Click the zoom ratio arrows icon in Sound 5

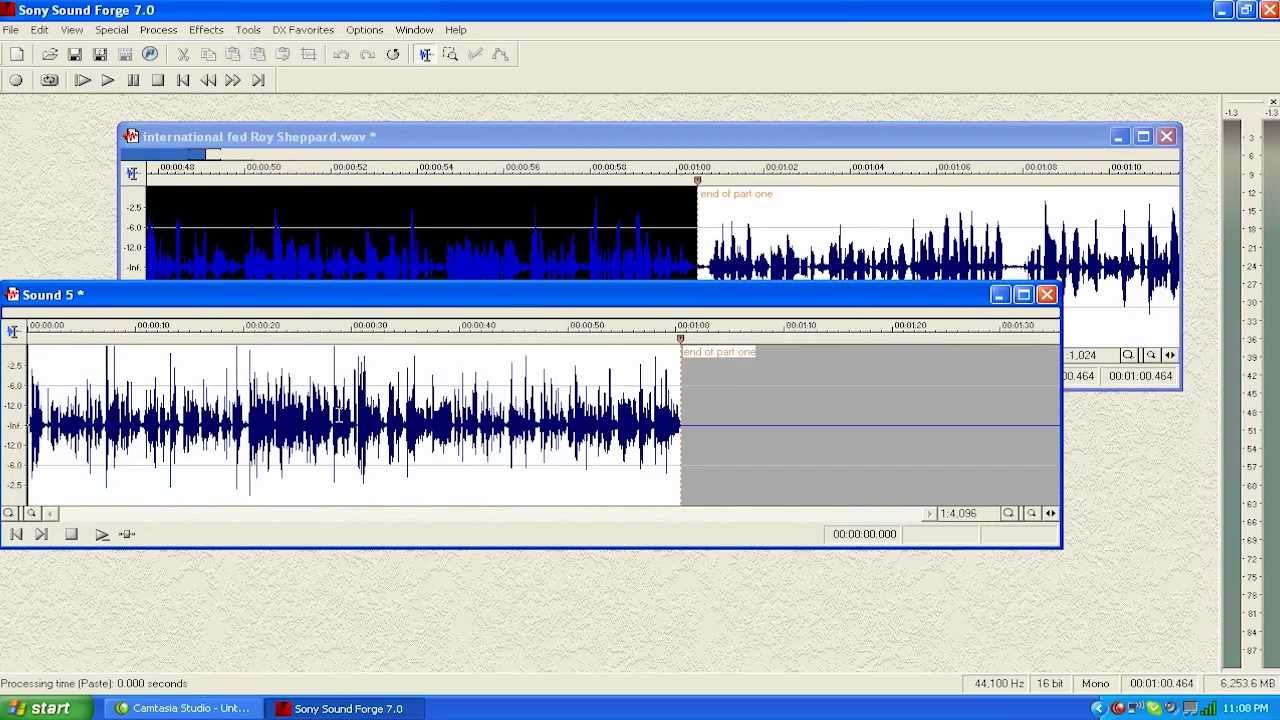(1051, 513)
